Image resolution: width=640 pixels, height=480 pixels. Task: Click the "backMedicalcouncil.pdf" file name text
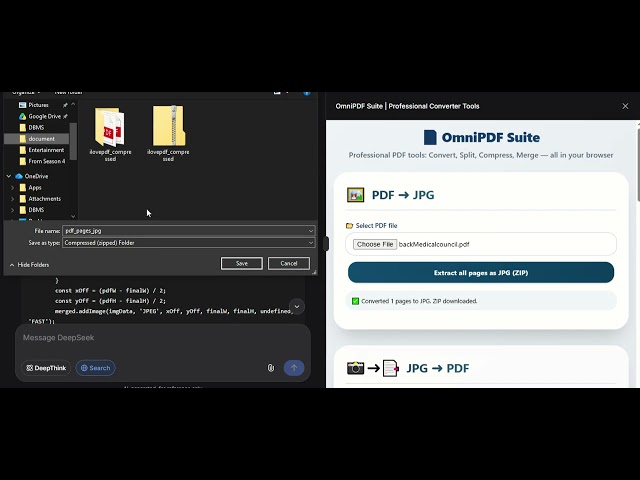tap(433, 244)
